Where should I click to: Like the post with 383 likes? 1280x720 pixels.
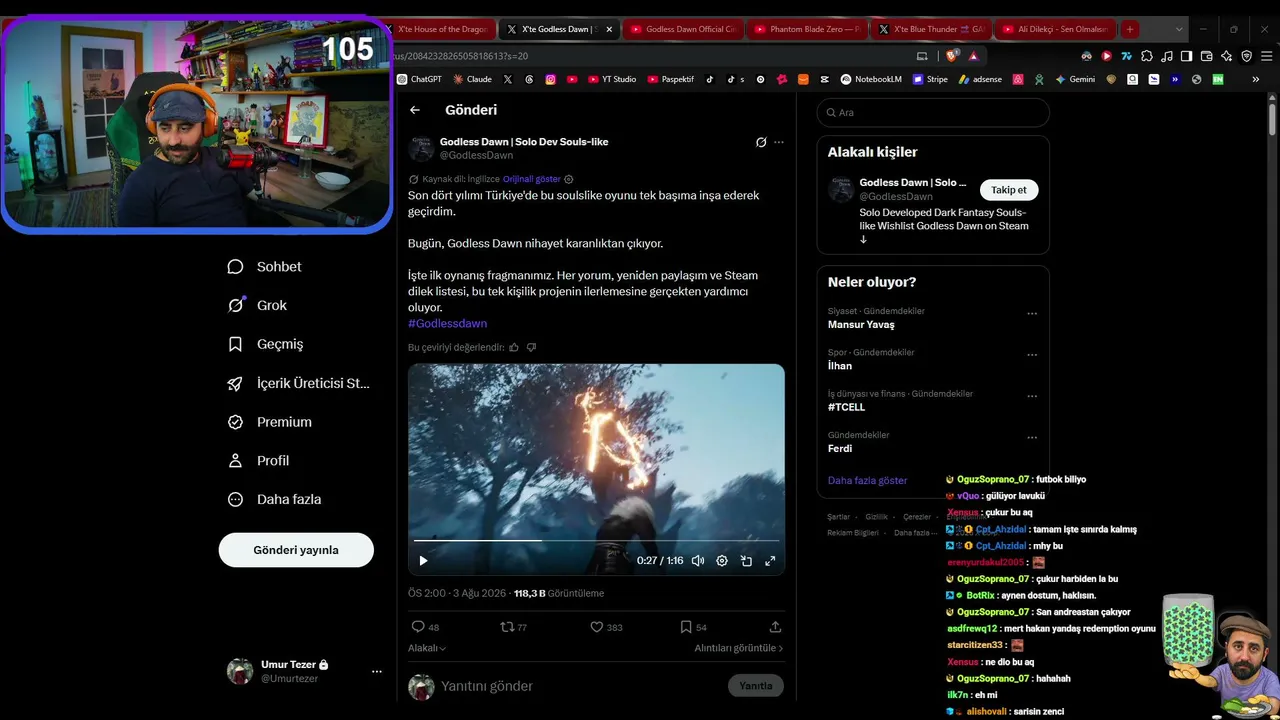click(x=596, y=627)
